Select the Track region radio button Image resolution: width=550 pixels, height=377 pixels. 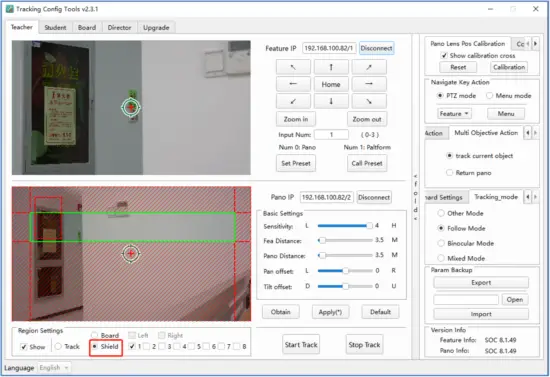pos(58,346)
